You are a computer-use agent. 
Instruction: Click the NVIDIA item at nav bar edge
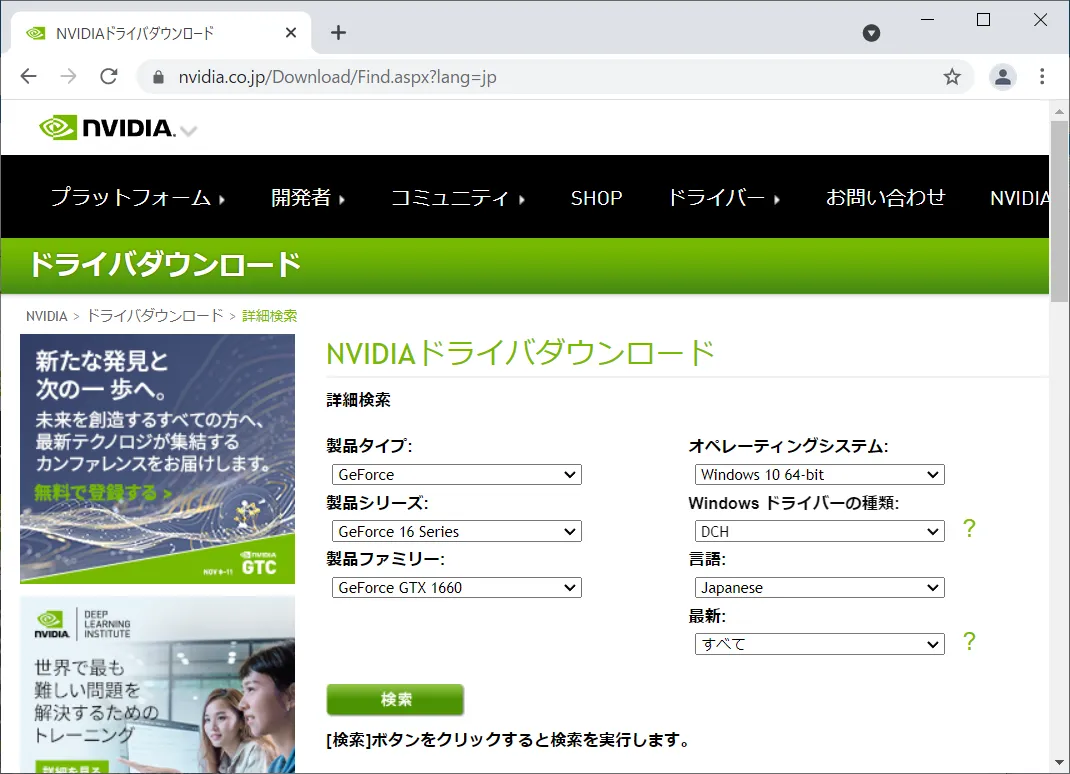(x=1020, y=198)
